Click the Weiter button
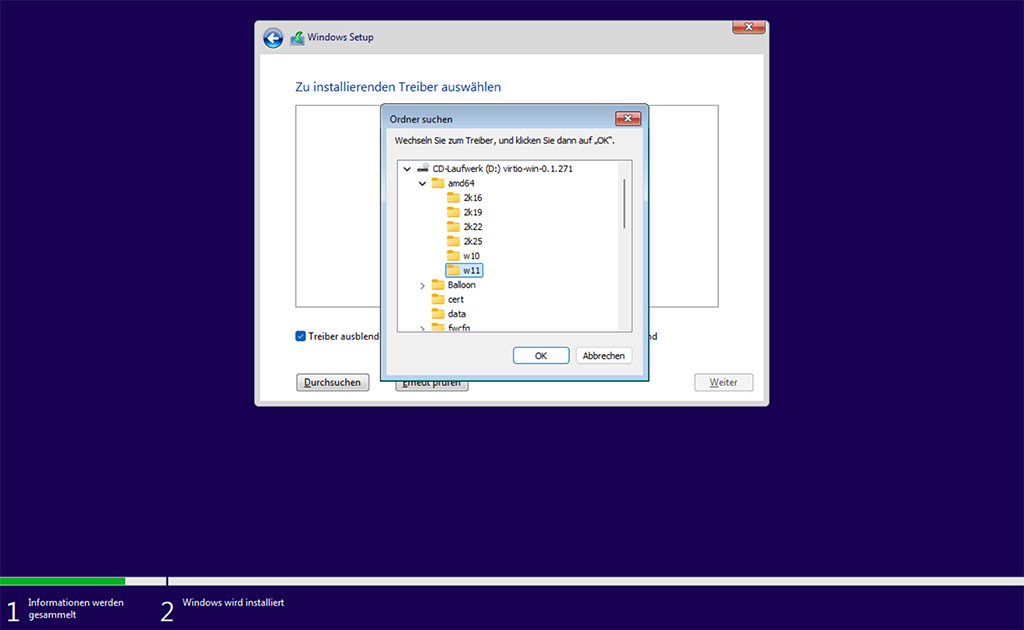 (724, 383)
